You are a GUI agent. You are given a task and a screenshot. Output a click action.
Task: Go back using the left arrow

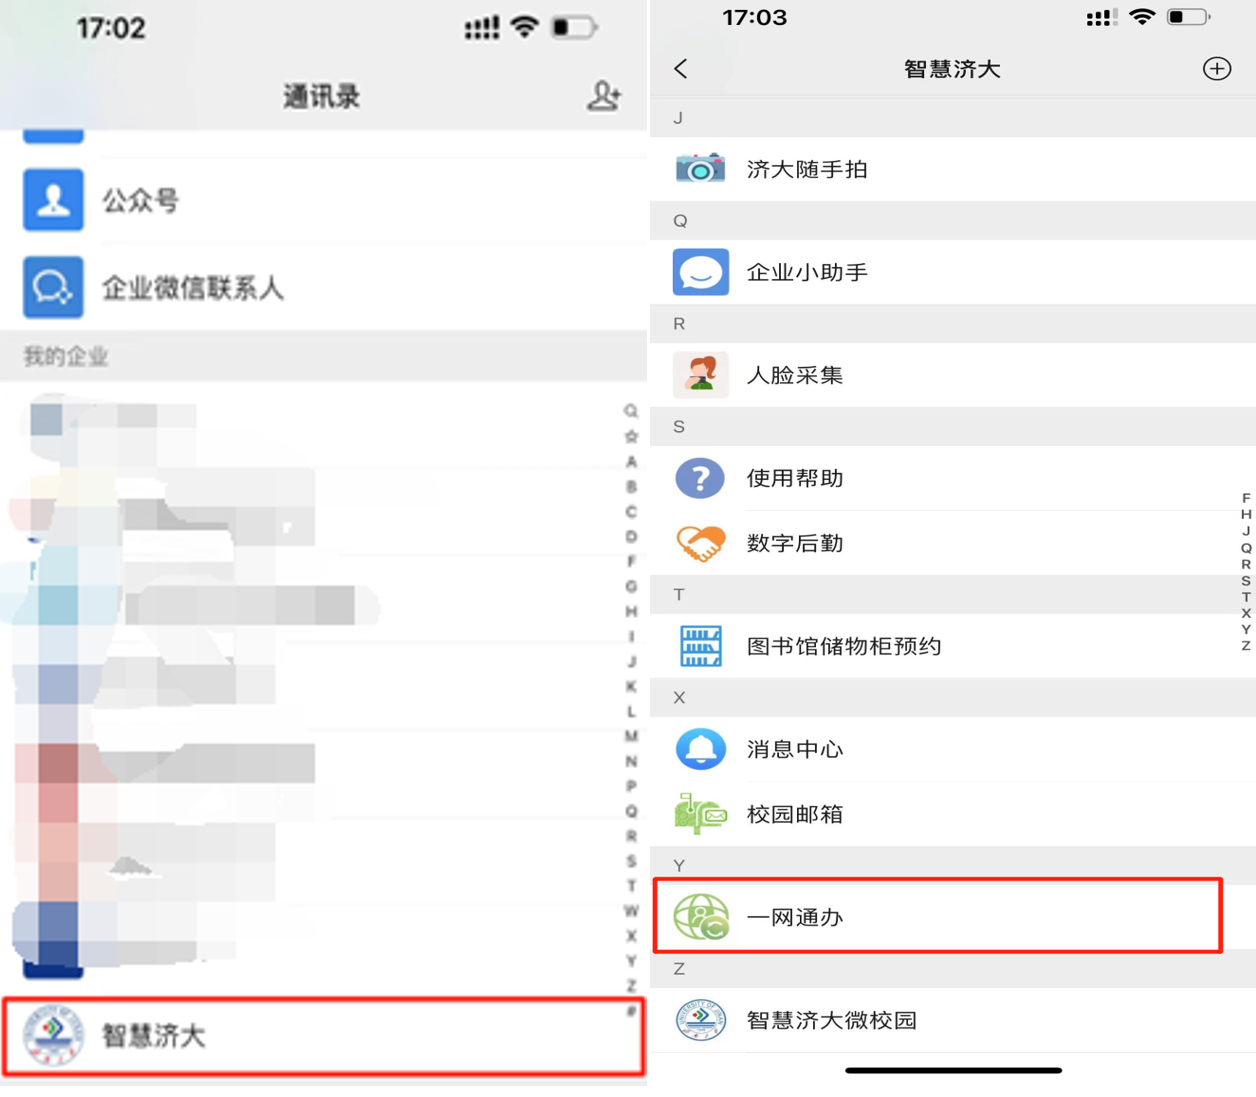click(681, 68)
